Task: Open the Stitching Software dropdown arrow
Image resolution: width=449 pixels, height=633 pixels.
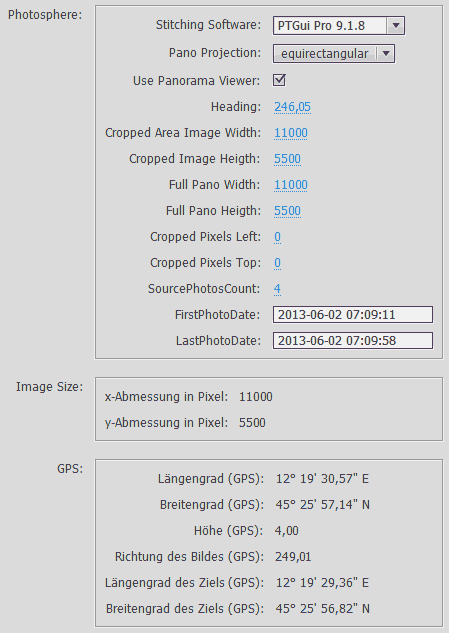Action: 396,26
